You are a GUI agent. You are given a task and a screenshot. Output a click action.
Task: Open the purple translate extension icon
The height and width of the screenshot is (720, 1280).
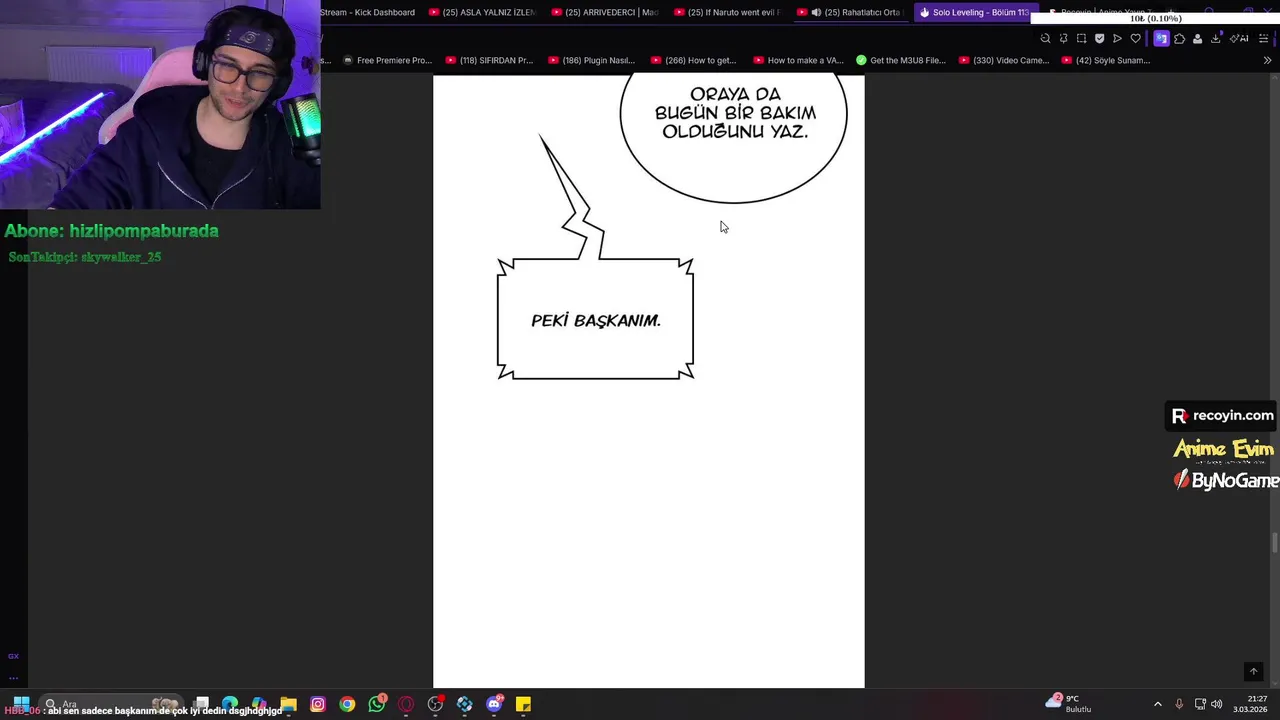[1161, 39]
